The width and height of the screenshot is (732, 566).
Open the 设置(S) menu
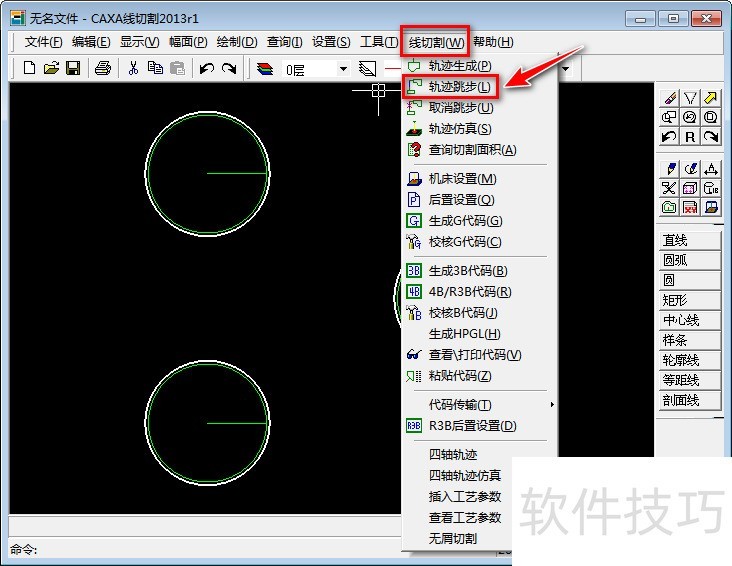(331, 42)
